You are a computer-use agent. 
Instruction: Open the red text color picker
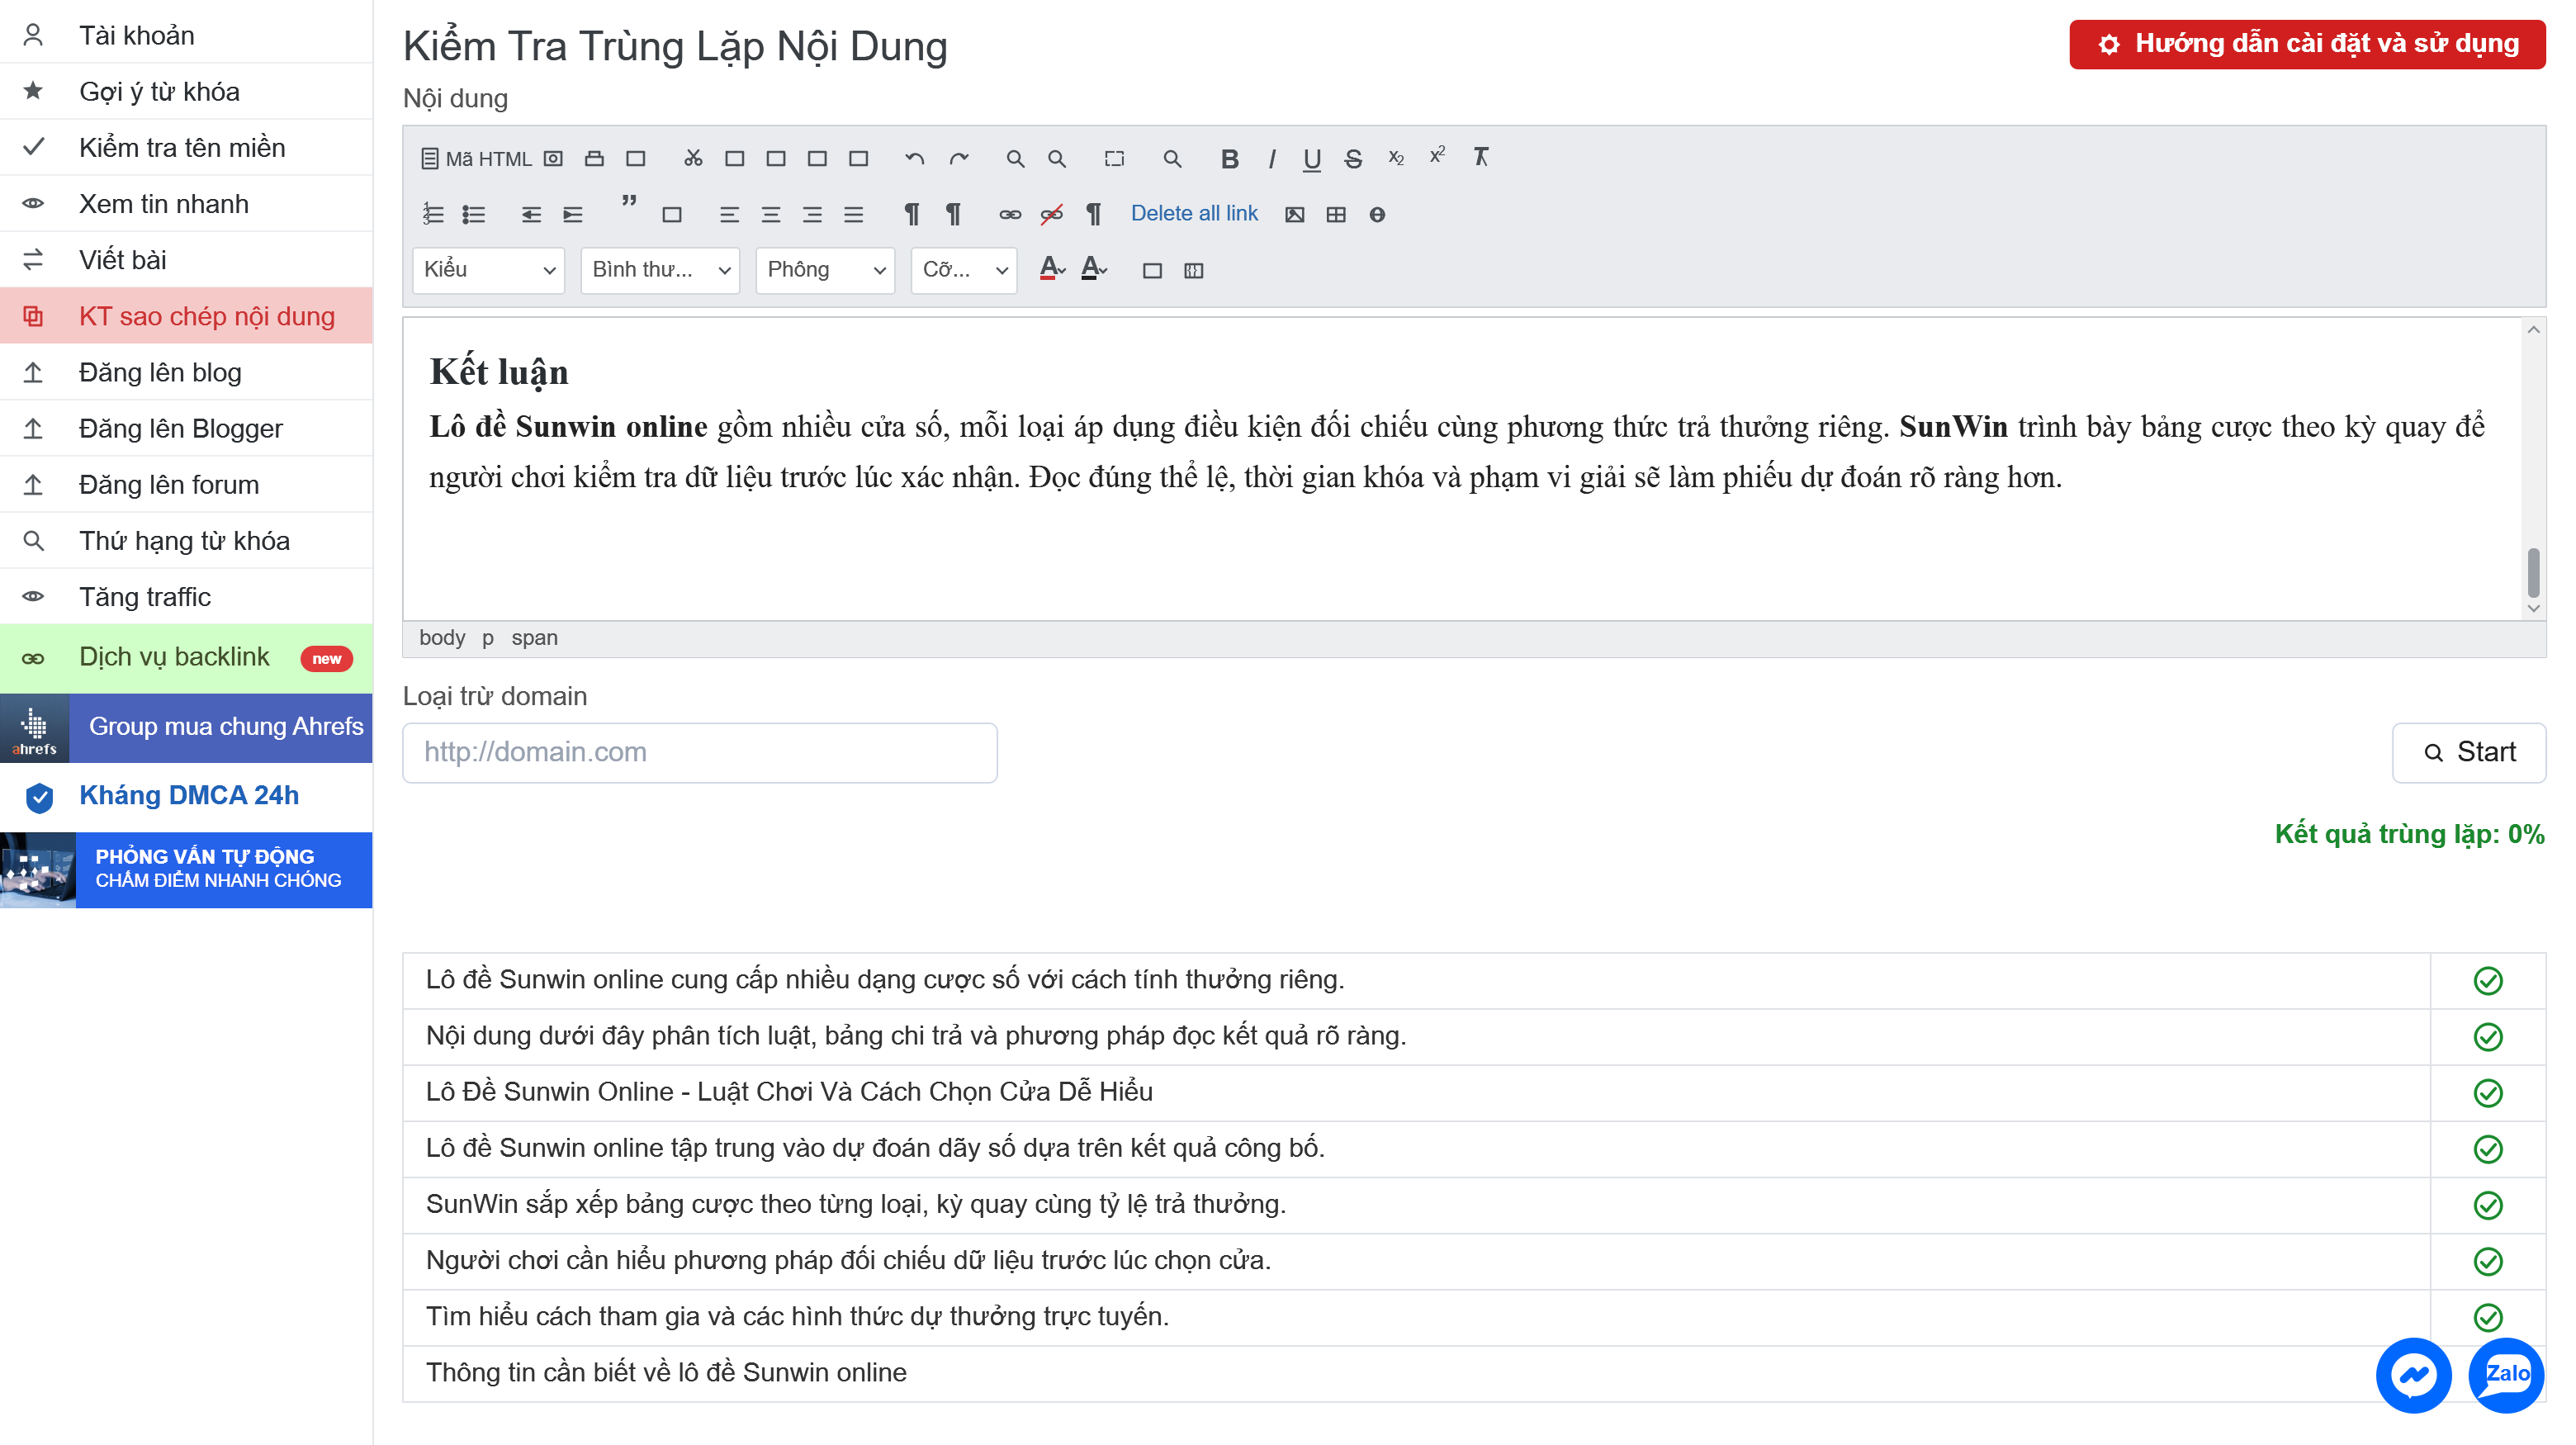1052,268
